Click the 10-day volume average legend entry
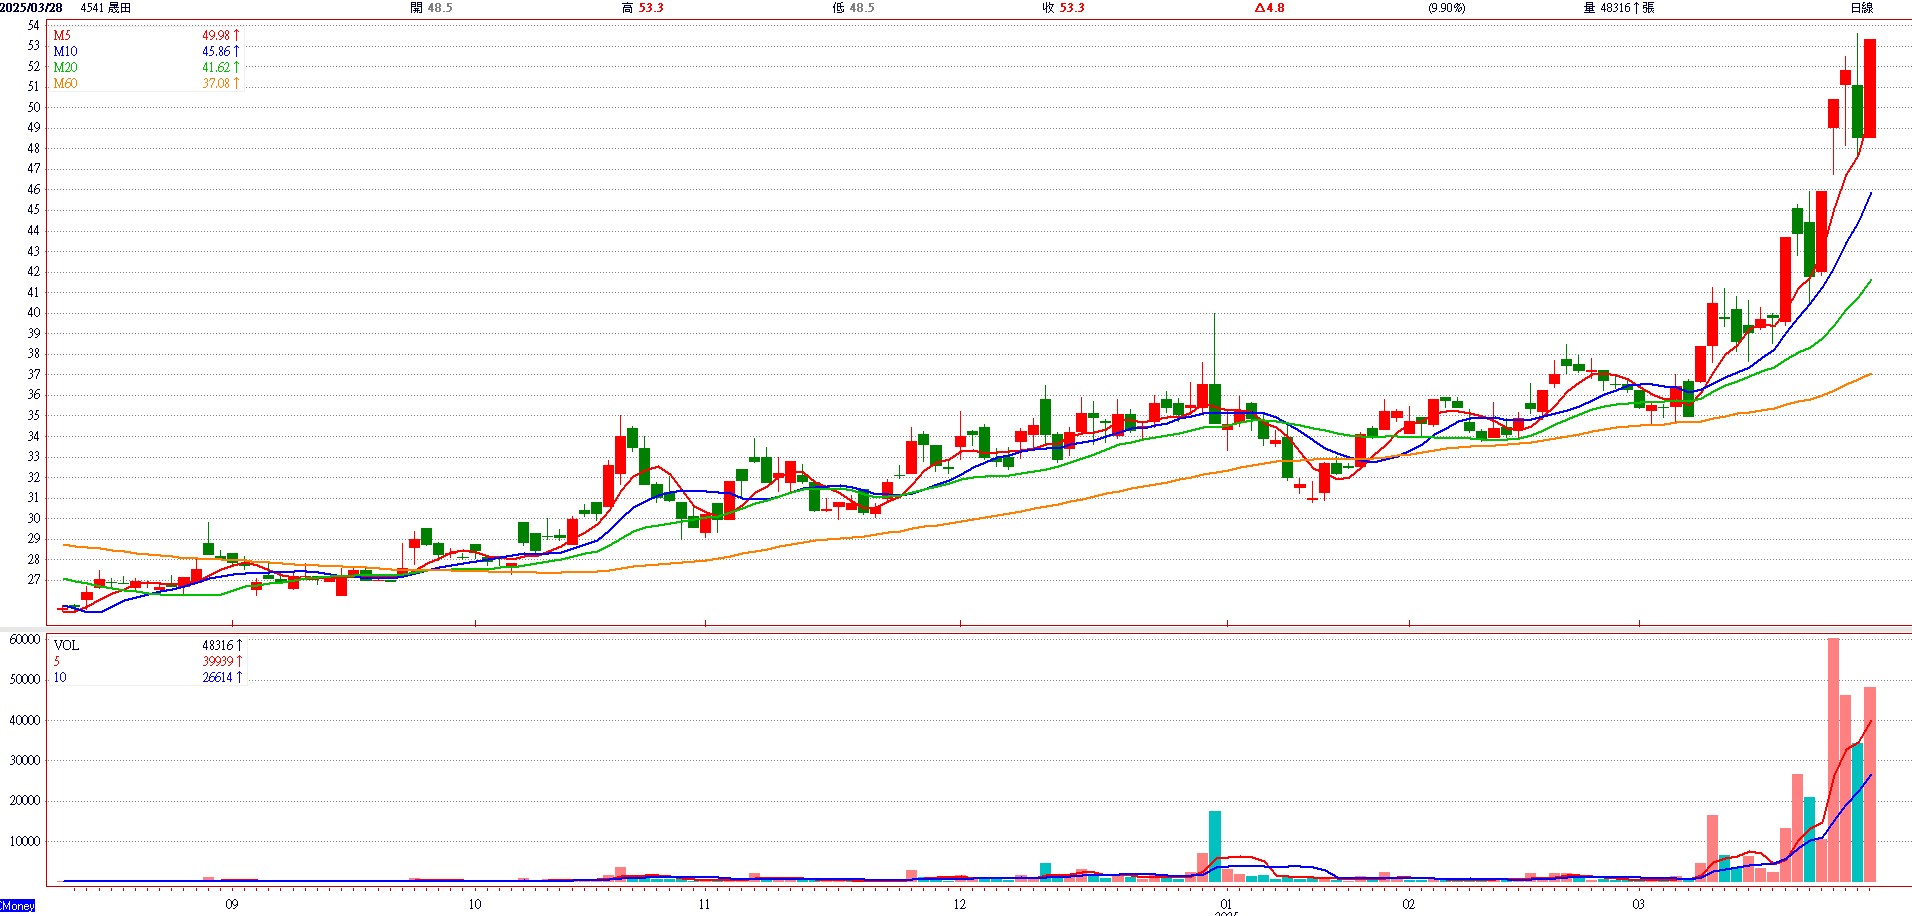Image resolution: width=1912 pixels, height=916 pixels. click(x=60, y=677)
